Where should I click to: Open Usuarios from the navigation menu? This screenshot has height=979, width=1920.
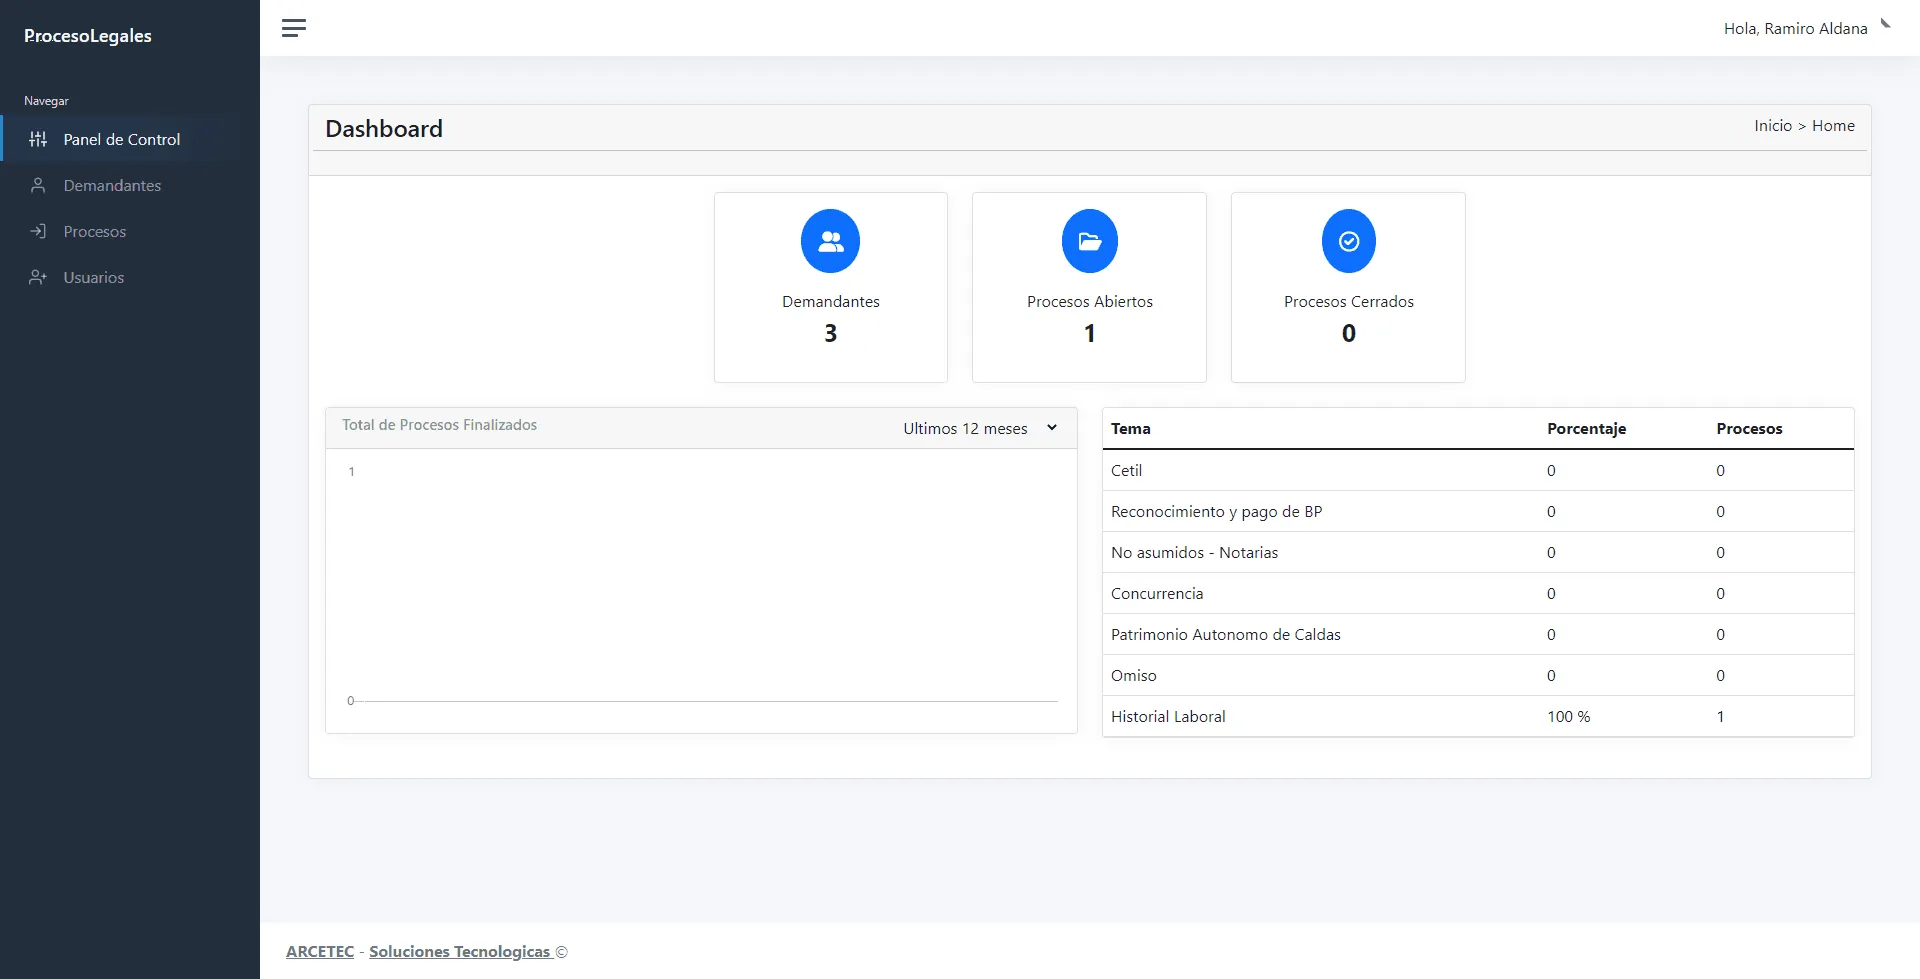click(x=94, y=278)
